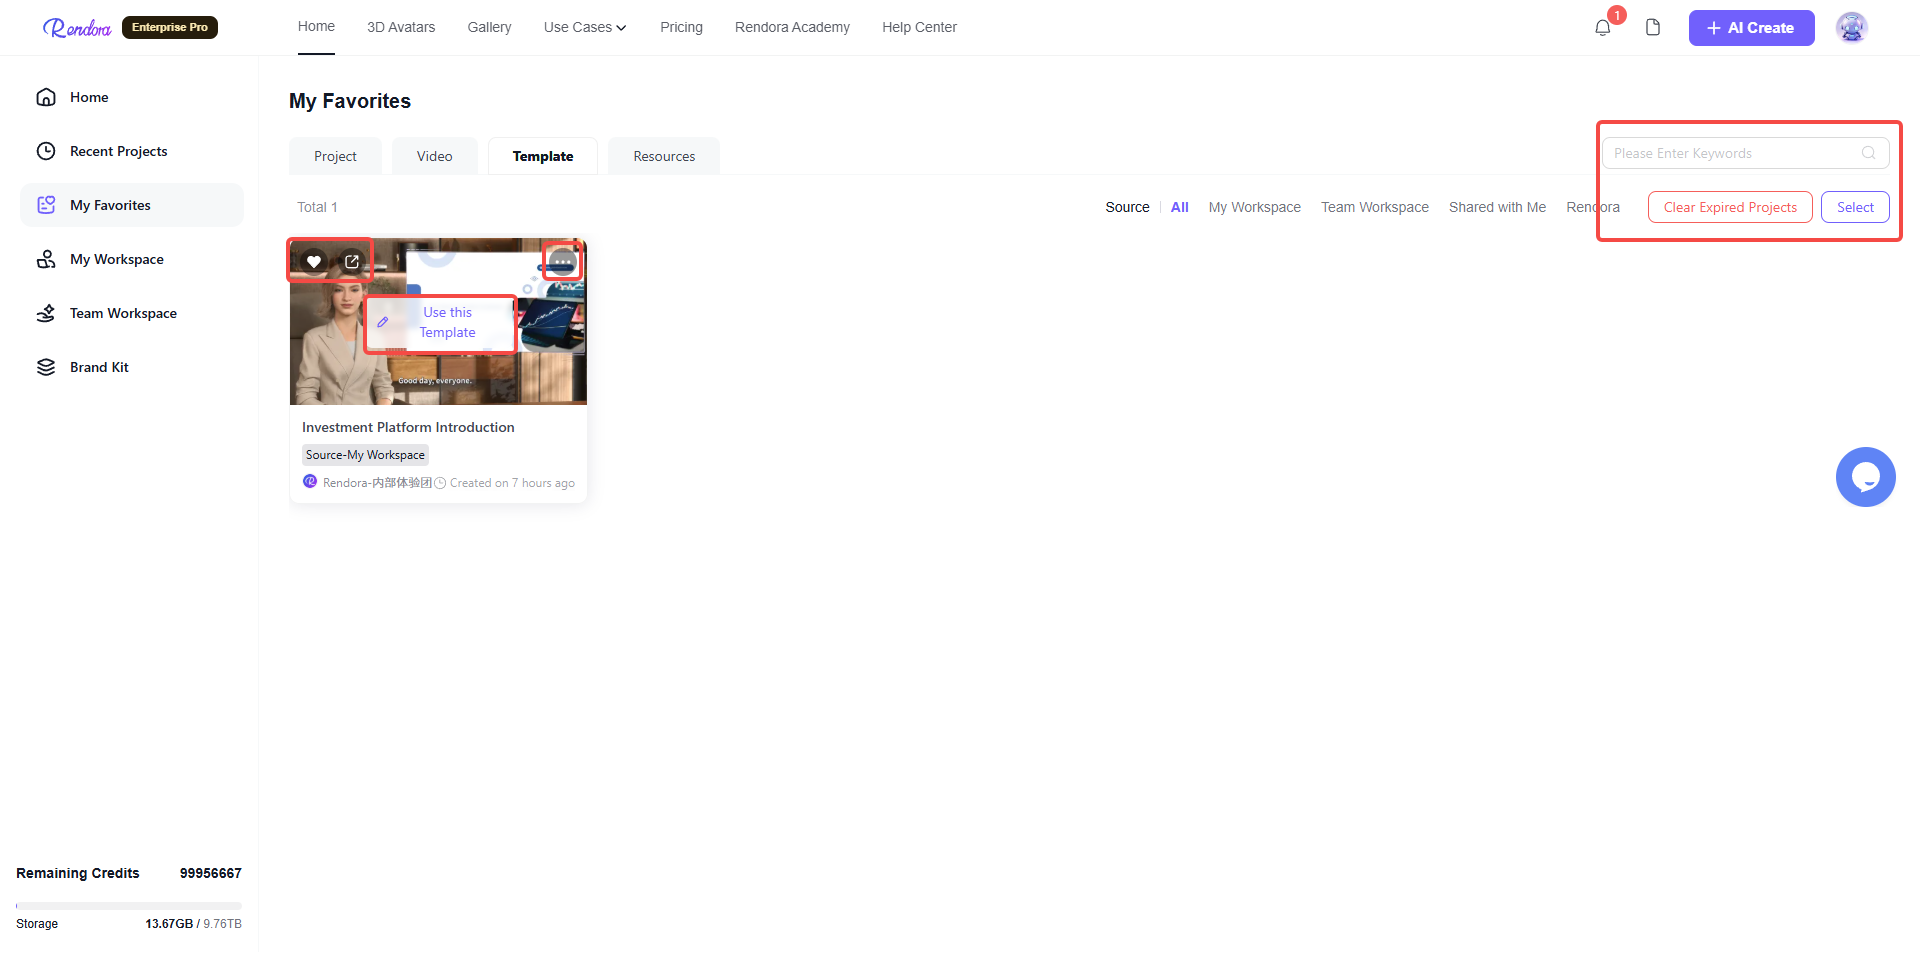Click the Clear Expired Projects button
The height and width of the screenshot is (953, 1920).
click(1730, 207)
